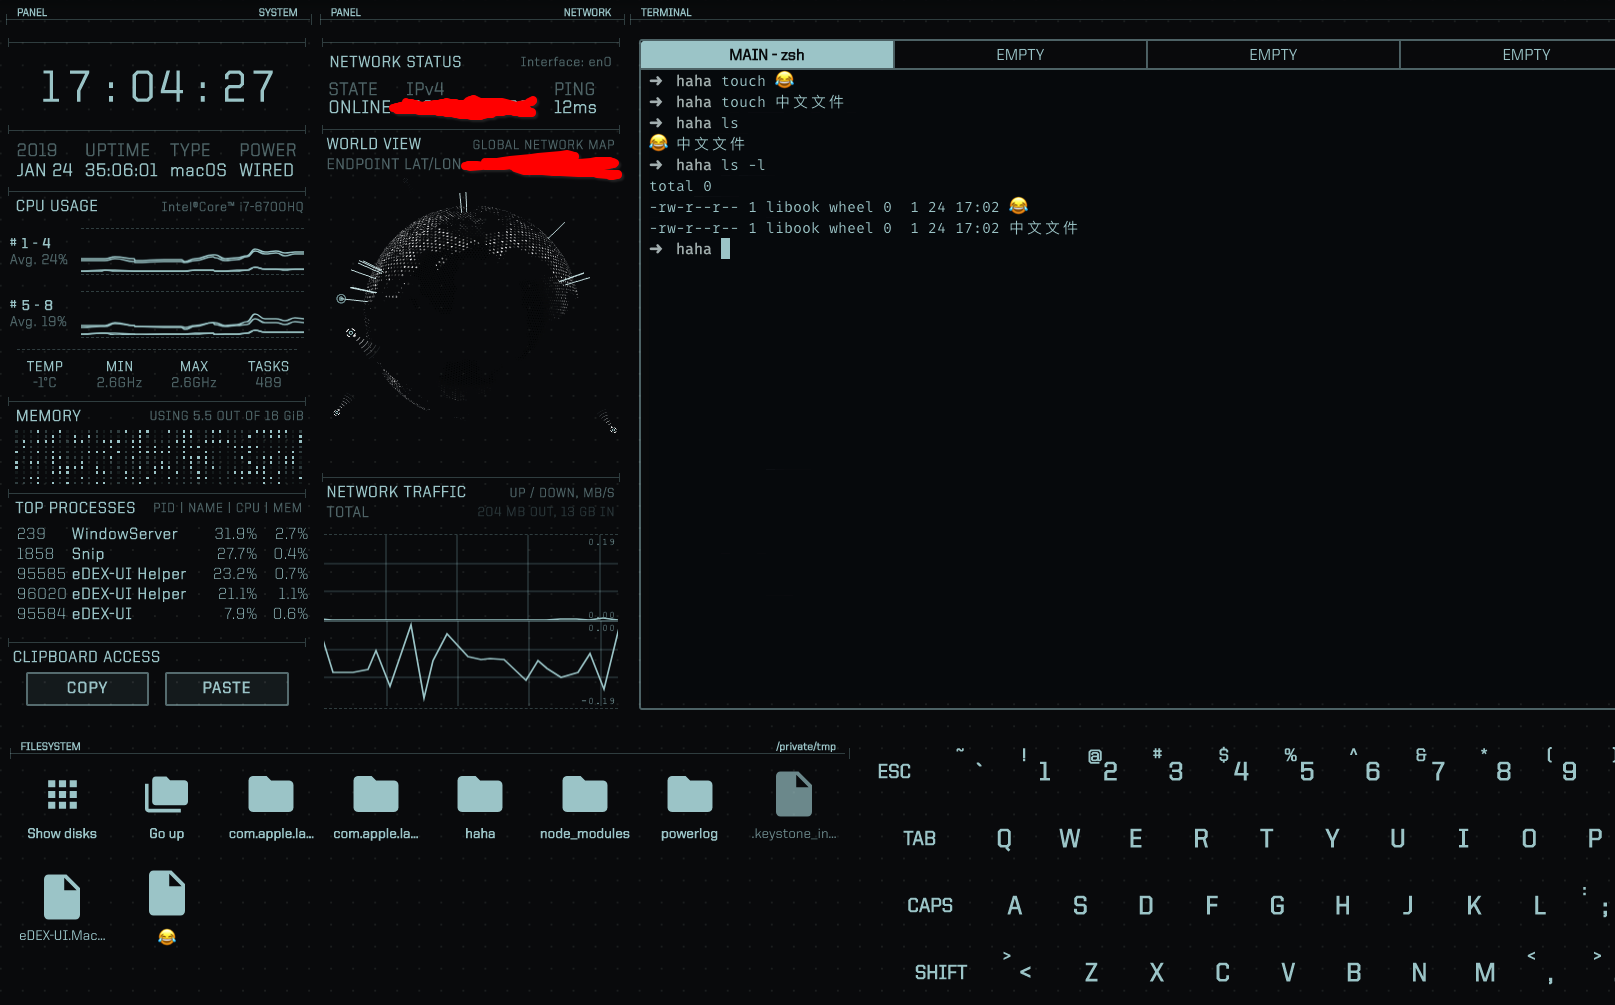Screen dimensions: 1615x1005
Task: Tap the F key on on-screen keyboard
Action: tap(1212, 905)
